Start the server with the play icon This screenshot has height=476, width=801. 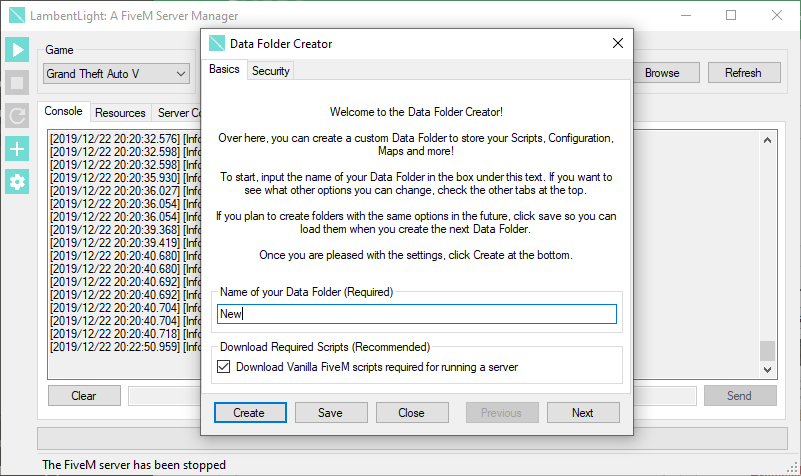click(17, 50)
